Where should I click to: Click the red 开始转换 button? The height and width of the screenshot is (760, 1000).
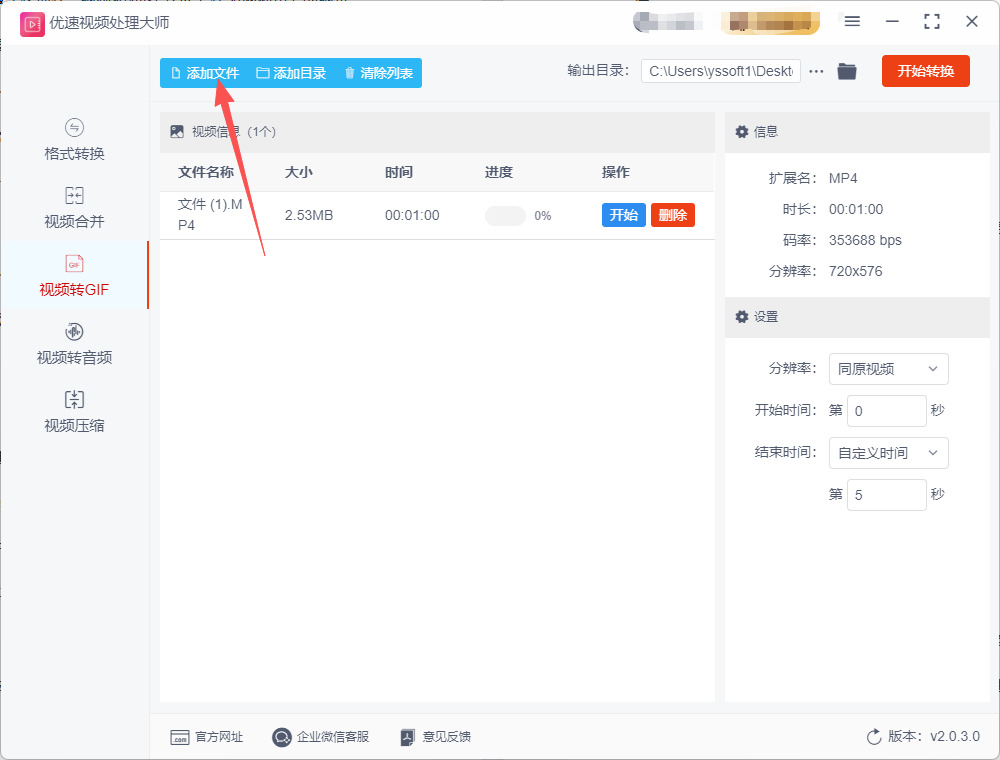[925, 71]
